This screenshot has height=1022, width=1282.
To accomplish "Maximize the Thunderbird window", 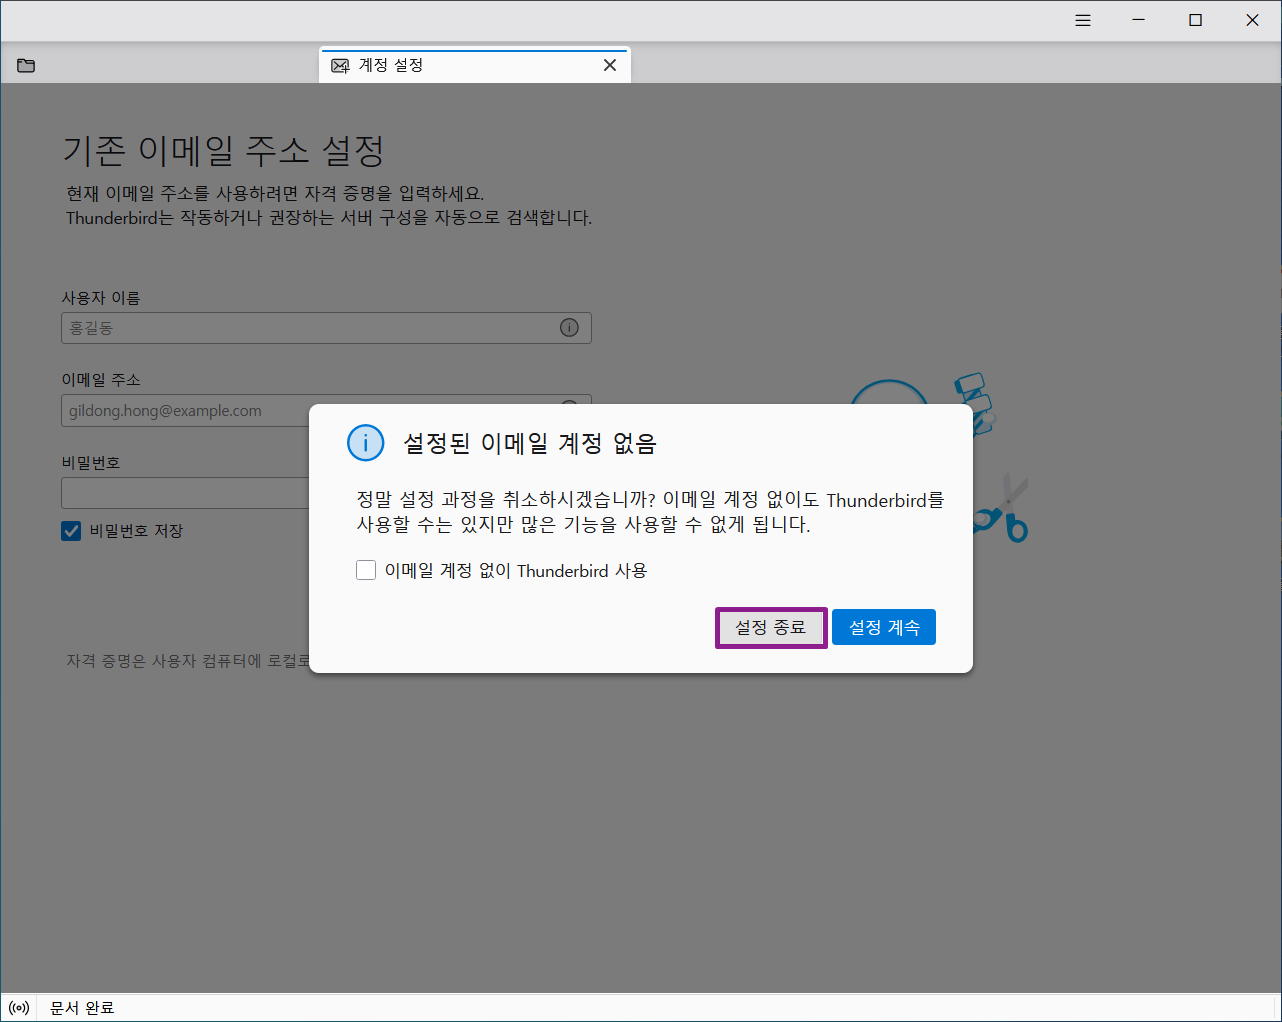I will [1195, 20].
